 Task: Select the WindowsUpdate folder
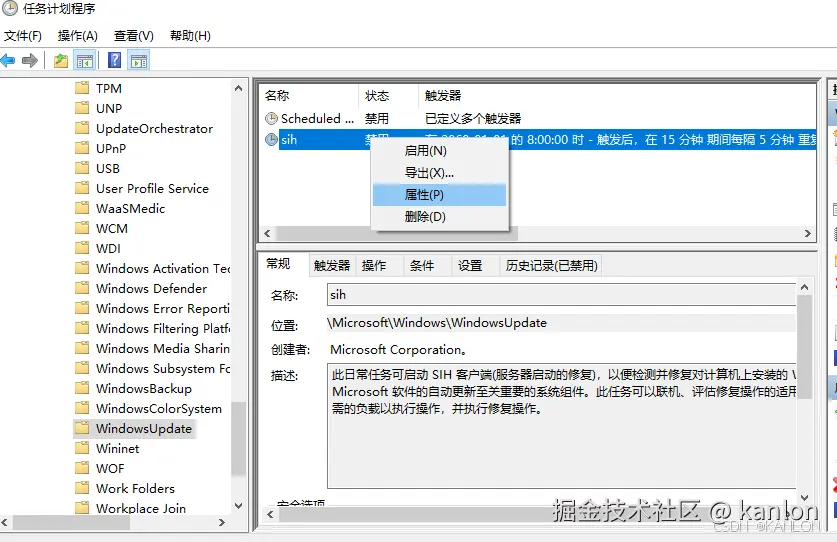click(144, 429)
